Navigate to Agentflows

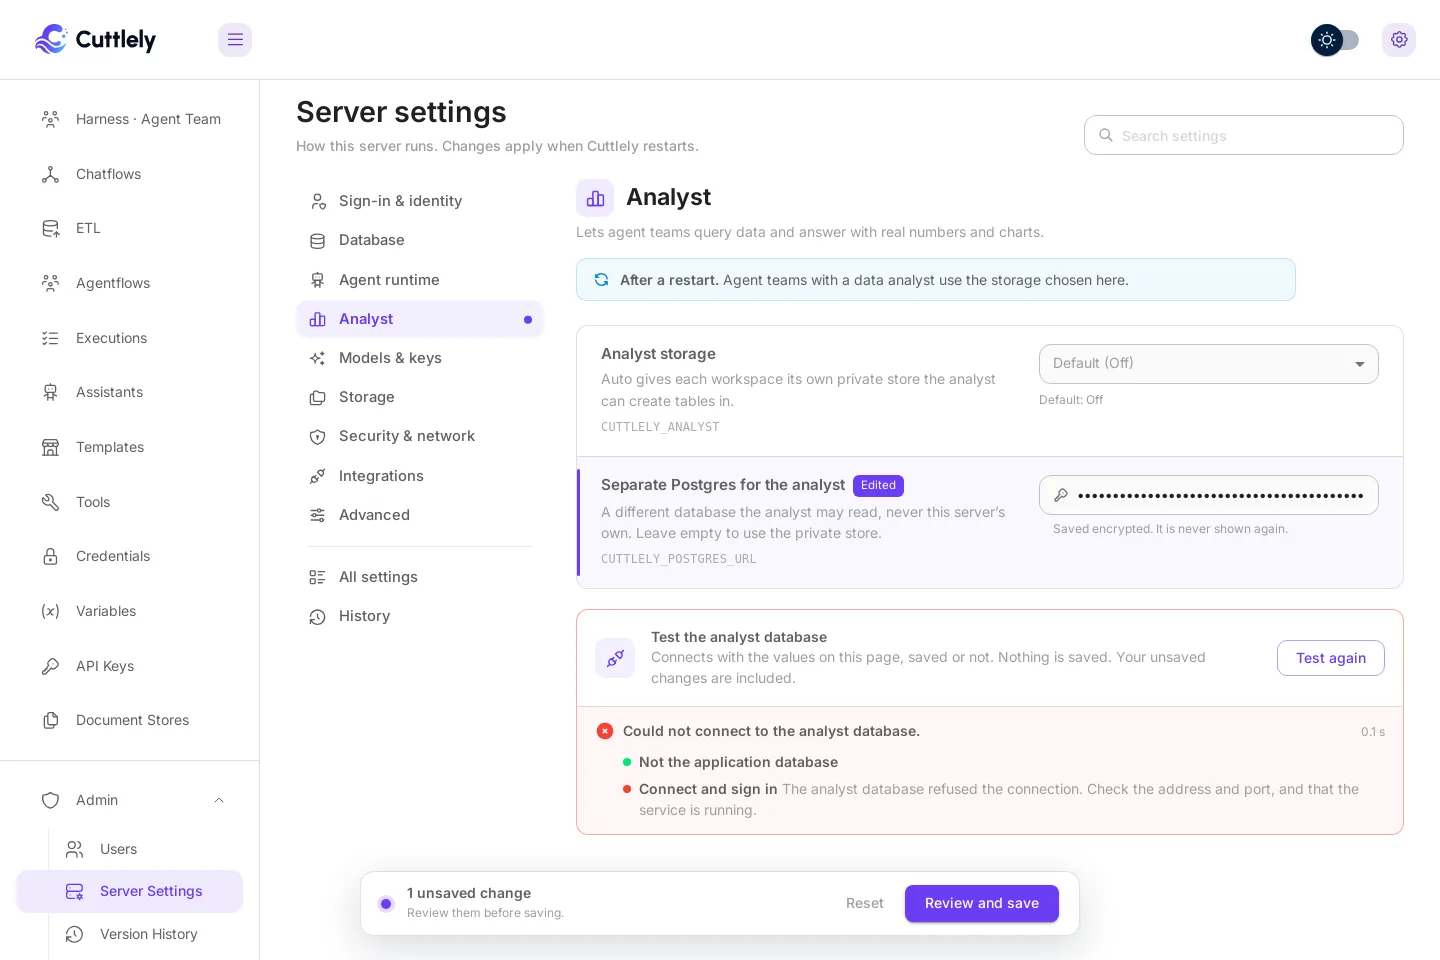point(130,283)
